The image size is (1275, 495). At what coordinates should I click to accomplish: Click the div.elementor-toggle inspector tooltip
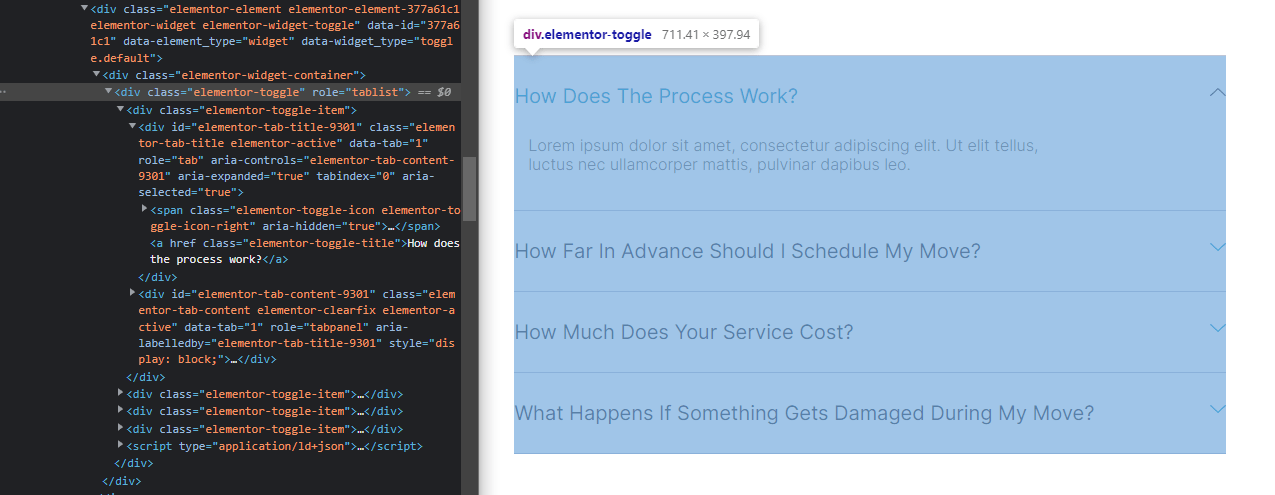pyautogui.click(x=636, y=35)
